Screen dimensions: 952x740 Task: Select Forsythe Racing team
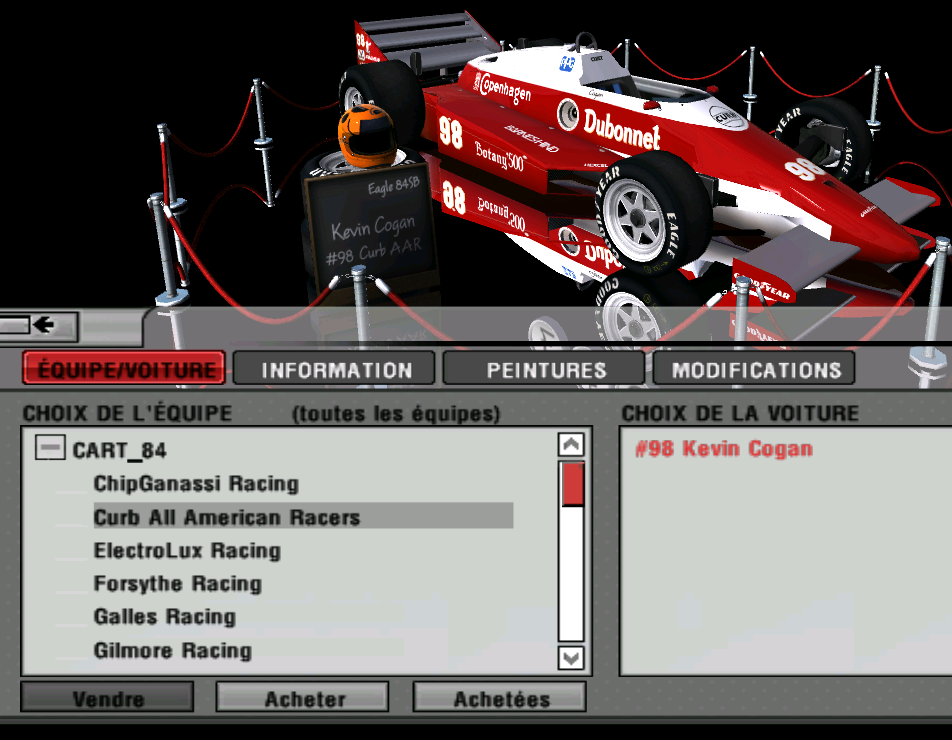[x=177, y=583]
